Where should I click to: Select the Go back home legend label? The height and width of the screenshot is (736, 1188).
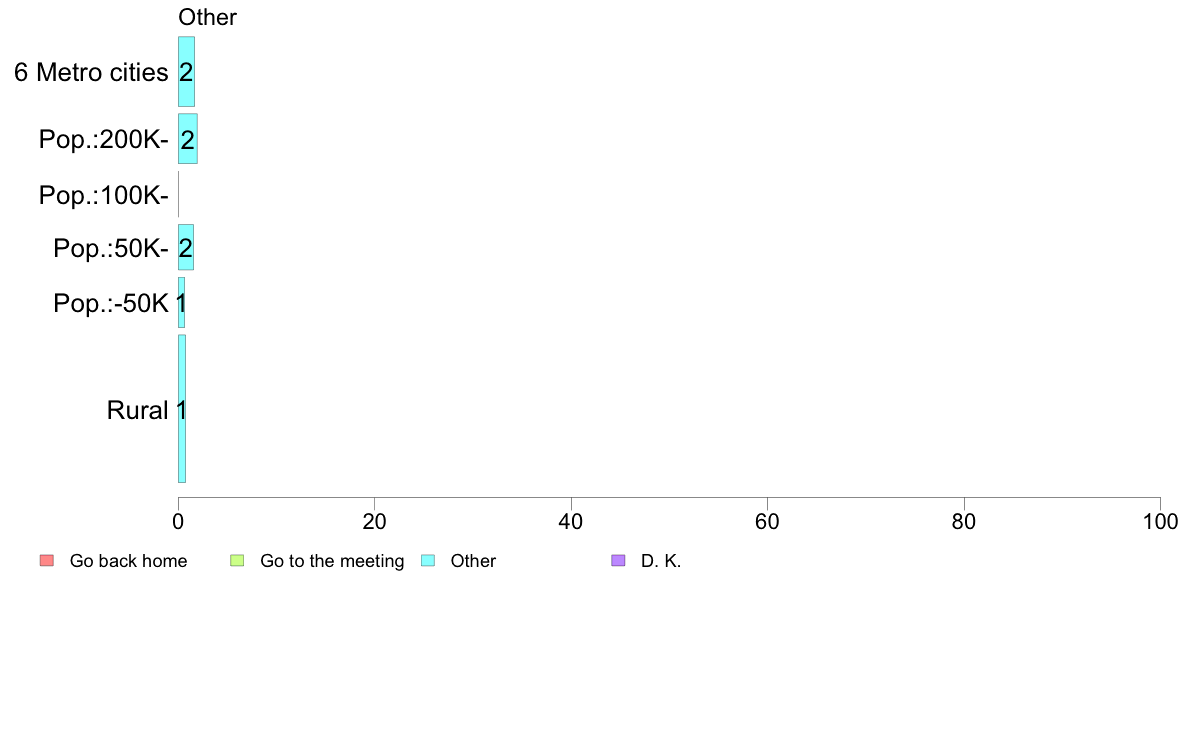click(128, 561)
